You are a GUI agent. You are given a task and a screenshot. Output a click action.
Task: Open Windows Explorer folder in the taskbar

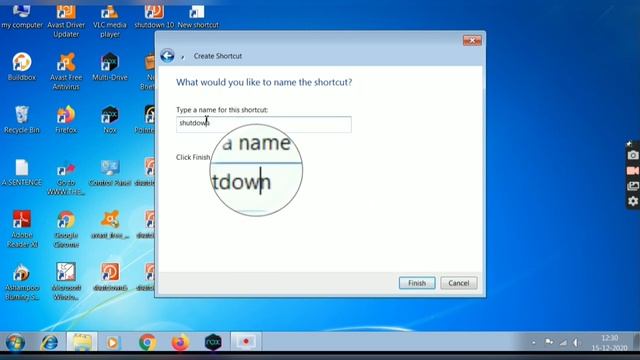(82, 342)
